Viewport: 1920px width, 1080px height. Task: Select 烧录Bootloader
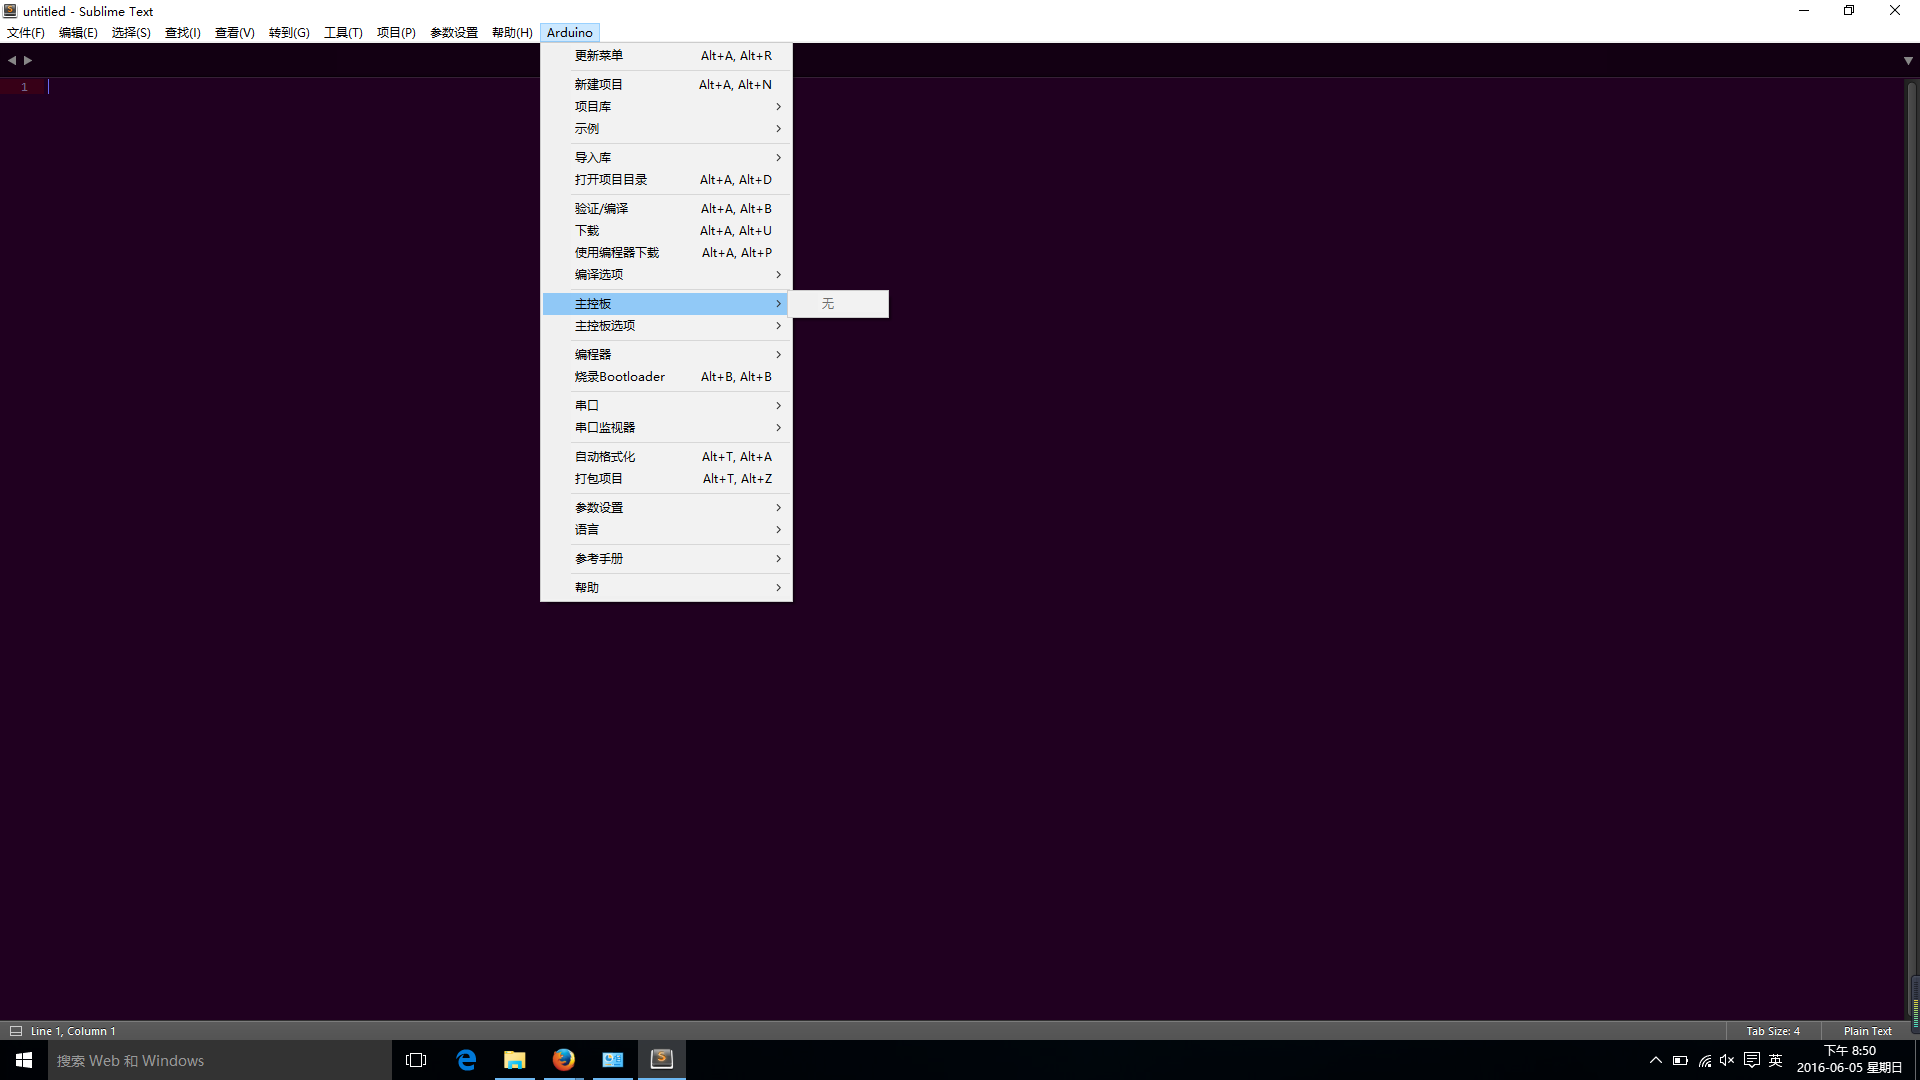click(667, 377)
